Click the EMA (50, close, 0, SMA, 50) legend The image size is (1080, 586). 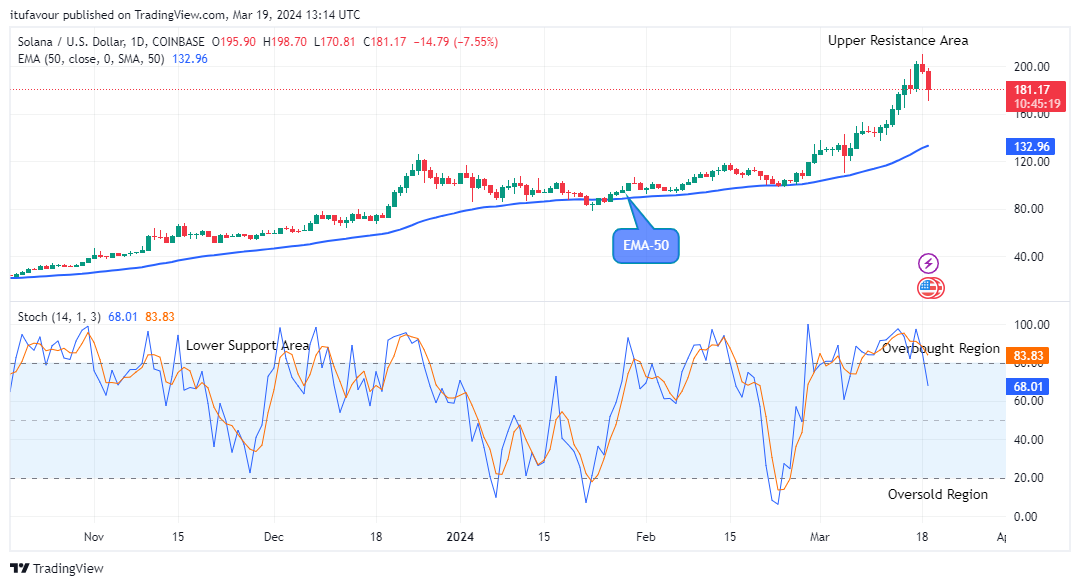pos(91,59)
